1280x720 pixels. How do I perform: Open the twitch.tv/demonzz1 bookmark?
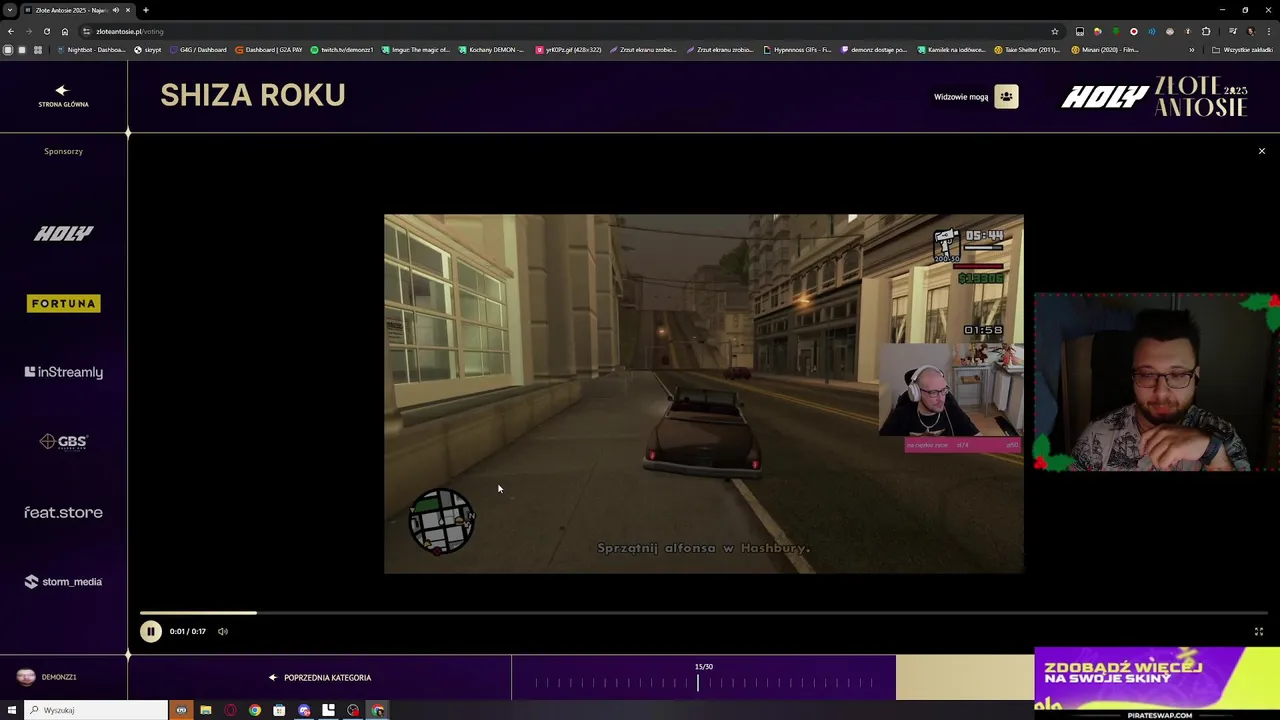tap(342, 49)
